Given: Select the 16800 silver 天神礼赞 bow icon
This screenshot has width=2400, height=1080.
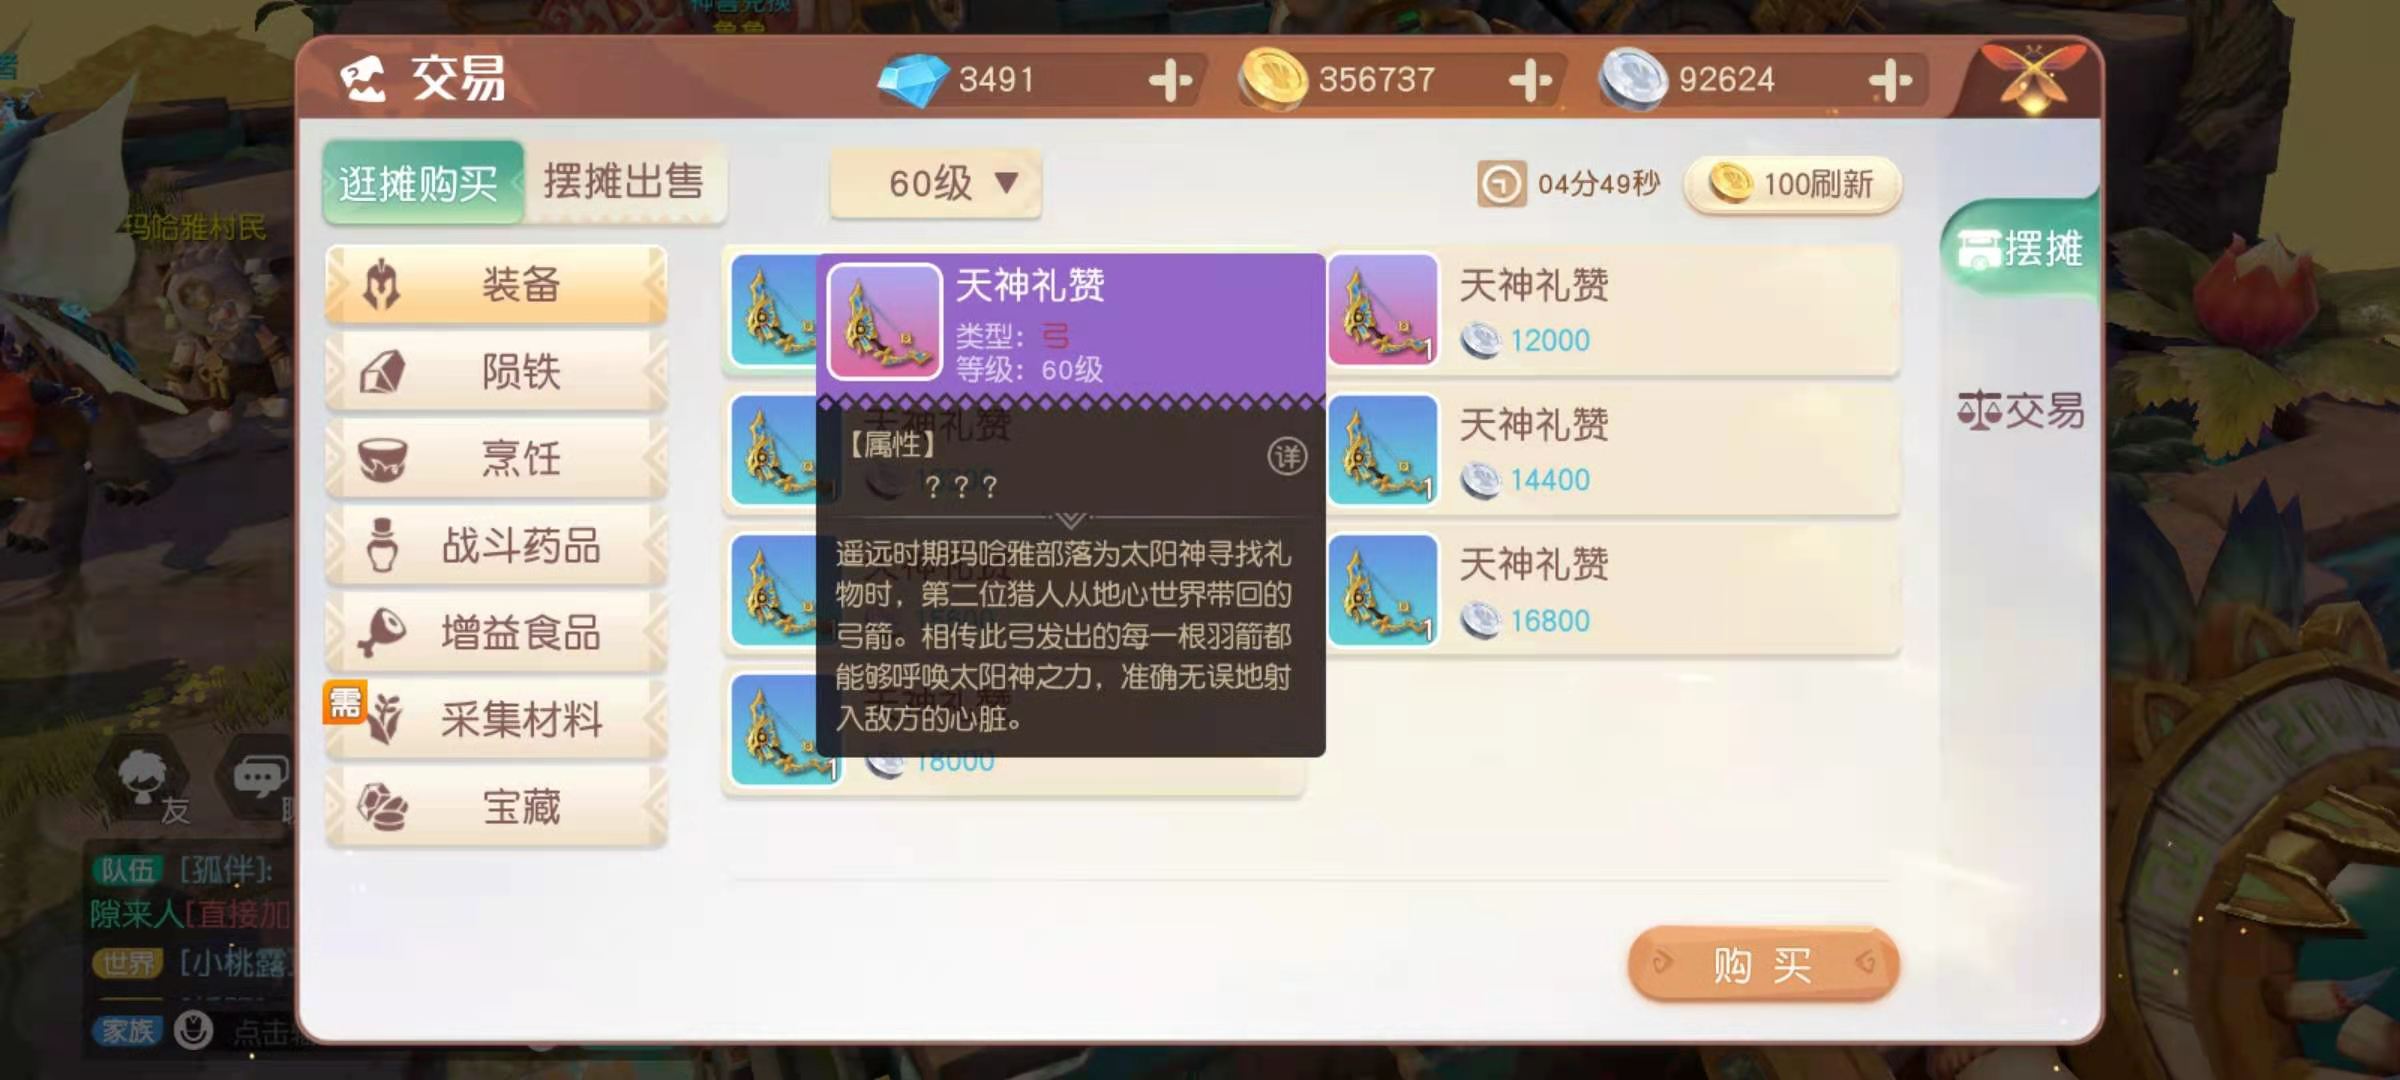Looking at the screenshot, I should (1383, 590).
